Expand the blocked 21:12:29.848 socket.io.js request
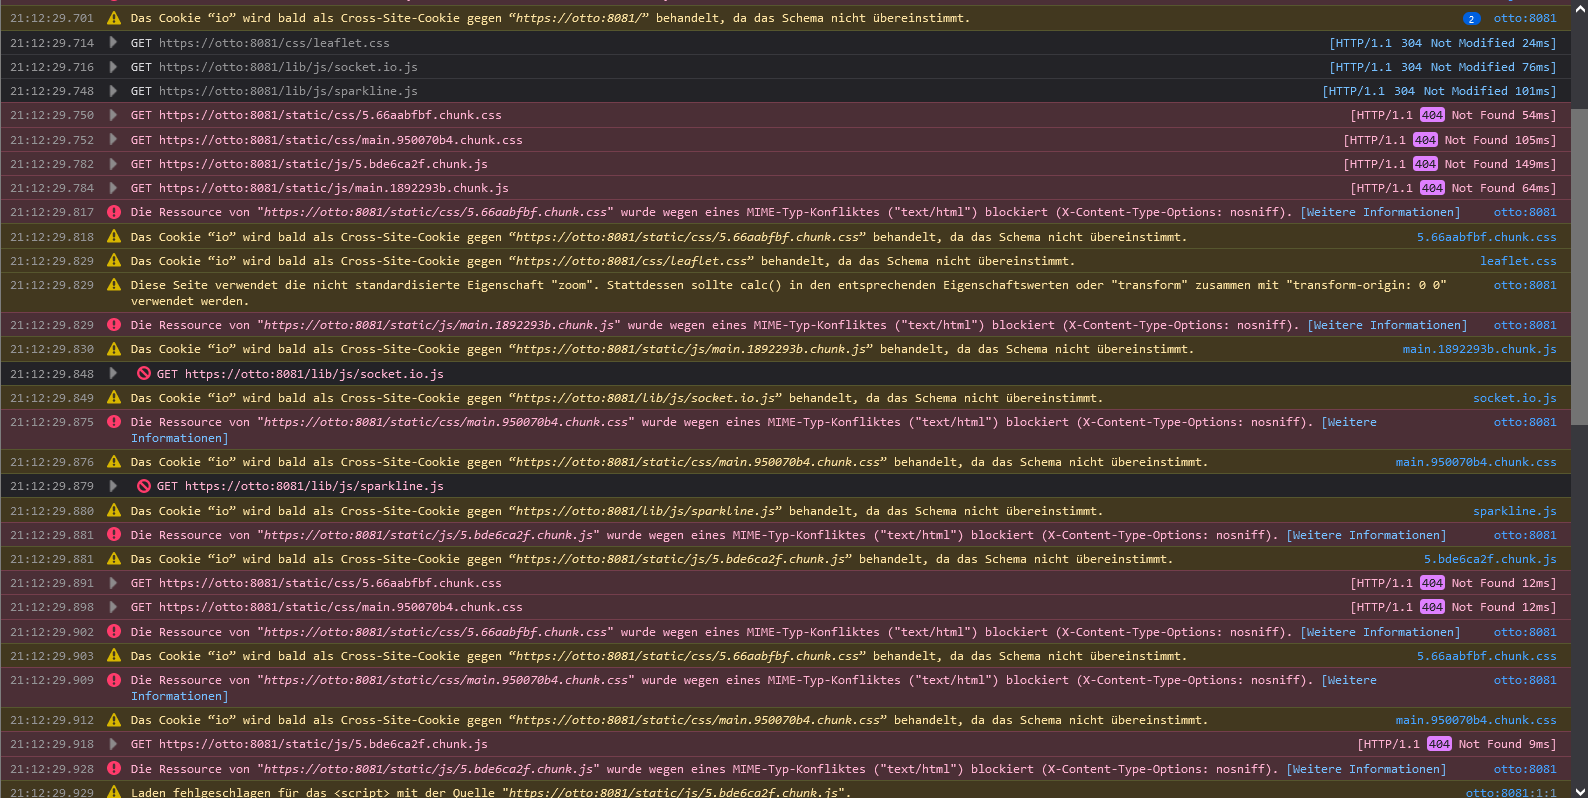The height and width of the screenshot is (798, 1588). pyautogui.click(x=113, y=374)
